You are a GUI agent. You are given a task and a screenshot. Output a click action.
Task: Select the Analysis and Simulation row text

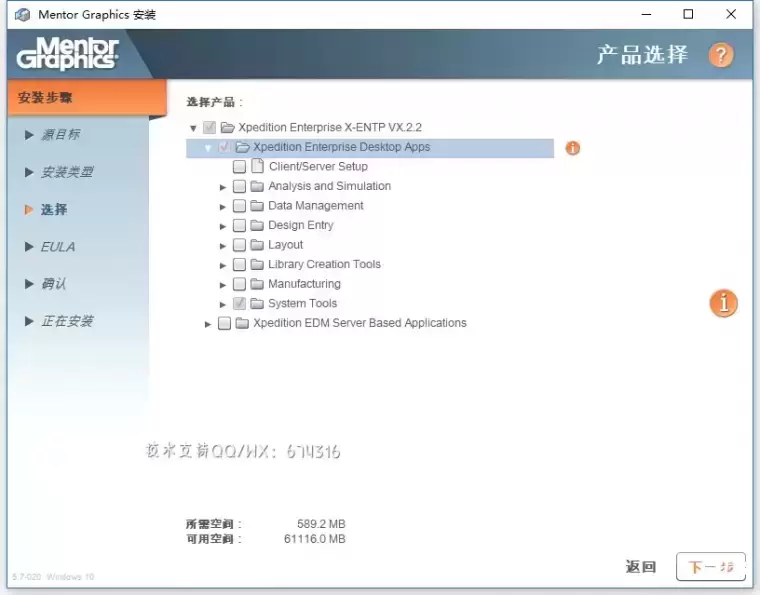[330, 186]
